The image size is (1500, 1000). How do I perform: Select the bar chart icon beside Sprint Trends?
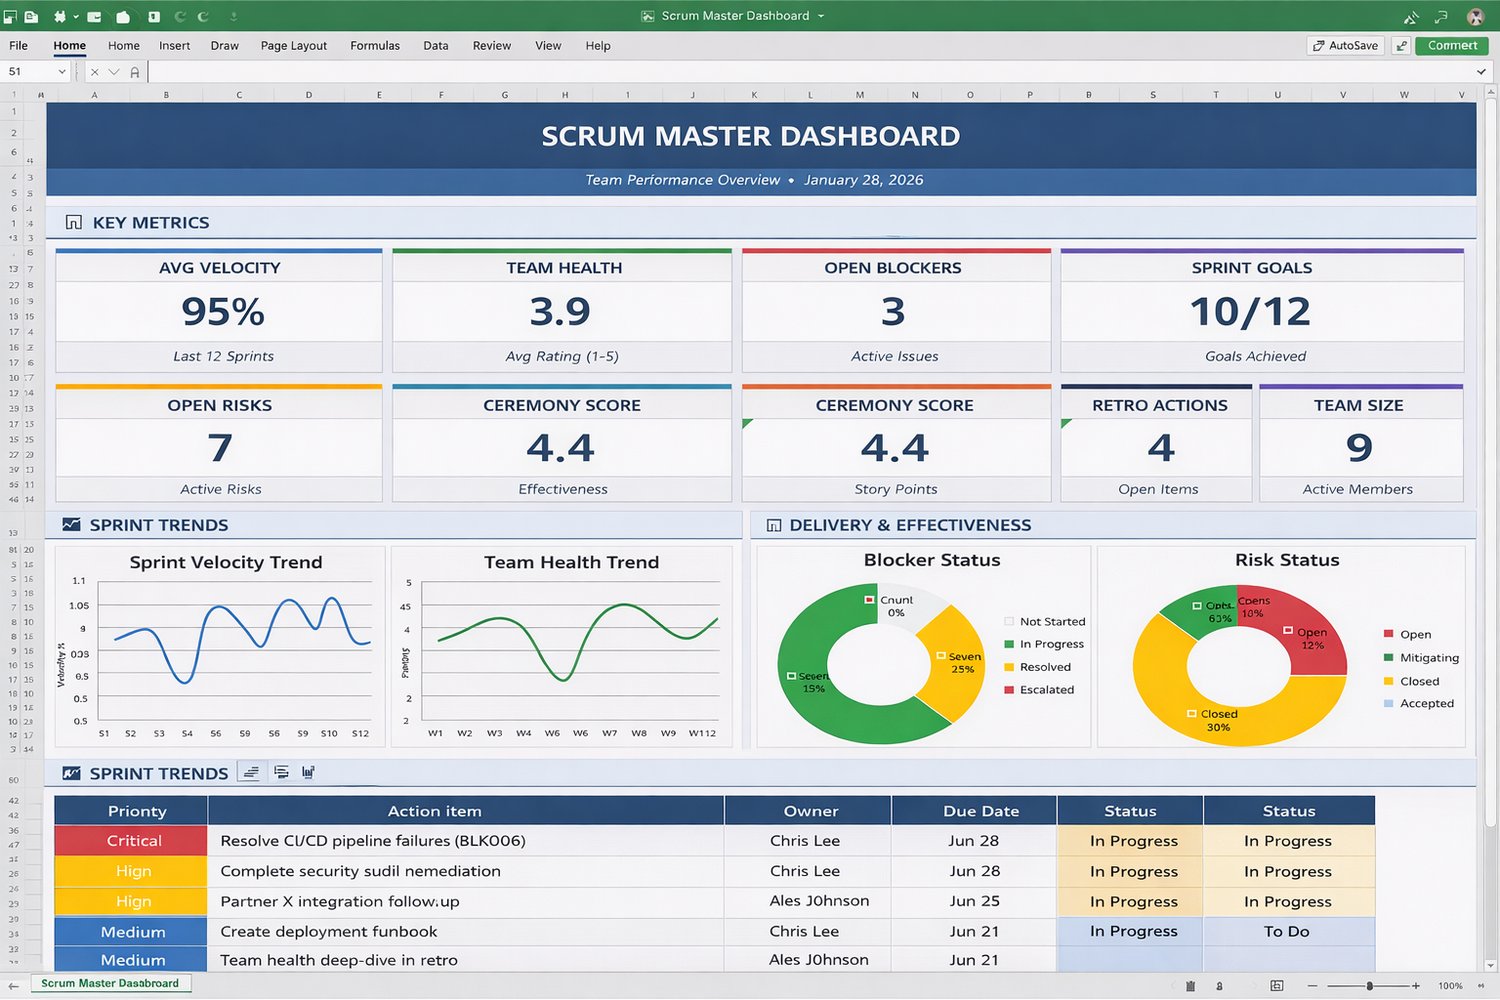pyautogui.click(x=308, y=771)
